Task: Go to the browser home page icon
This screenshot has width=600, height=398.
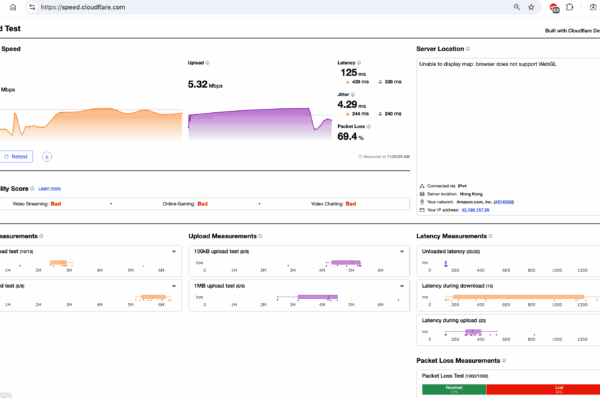Action: pyautogui.click(x=13, y=7)
